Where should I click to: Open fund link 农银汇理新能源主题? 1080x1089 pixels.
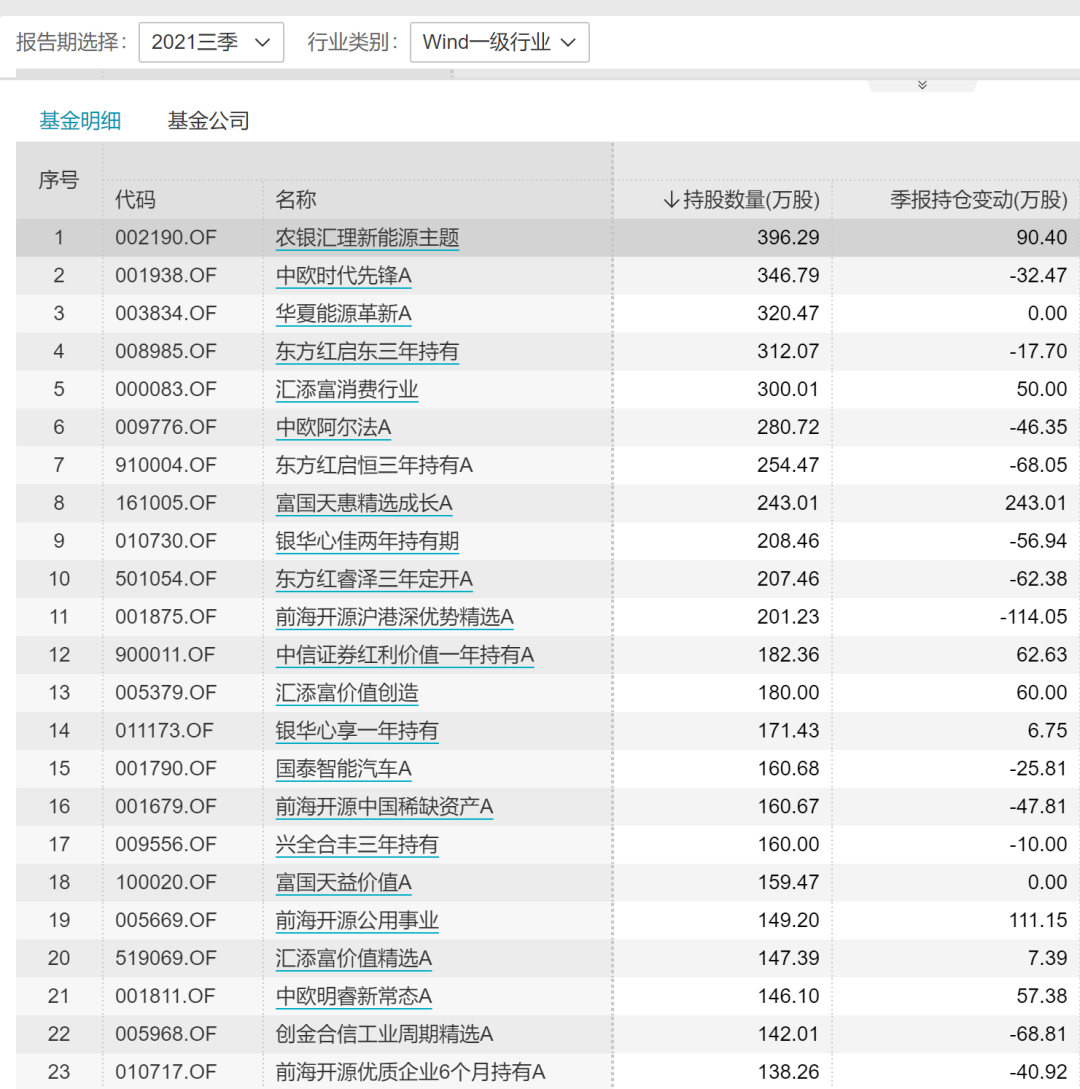(367, 238)
